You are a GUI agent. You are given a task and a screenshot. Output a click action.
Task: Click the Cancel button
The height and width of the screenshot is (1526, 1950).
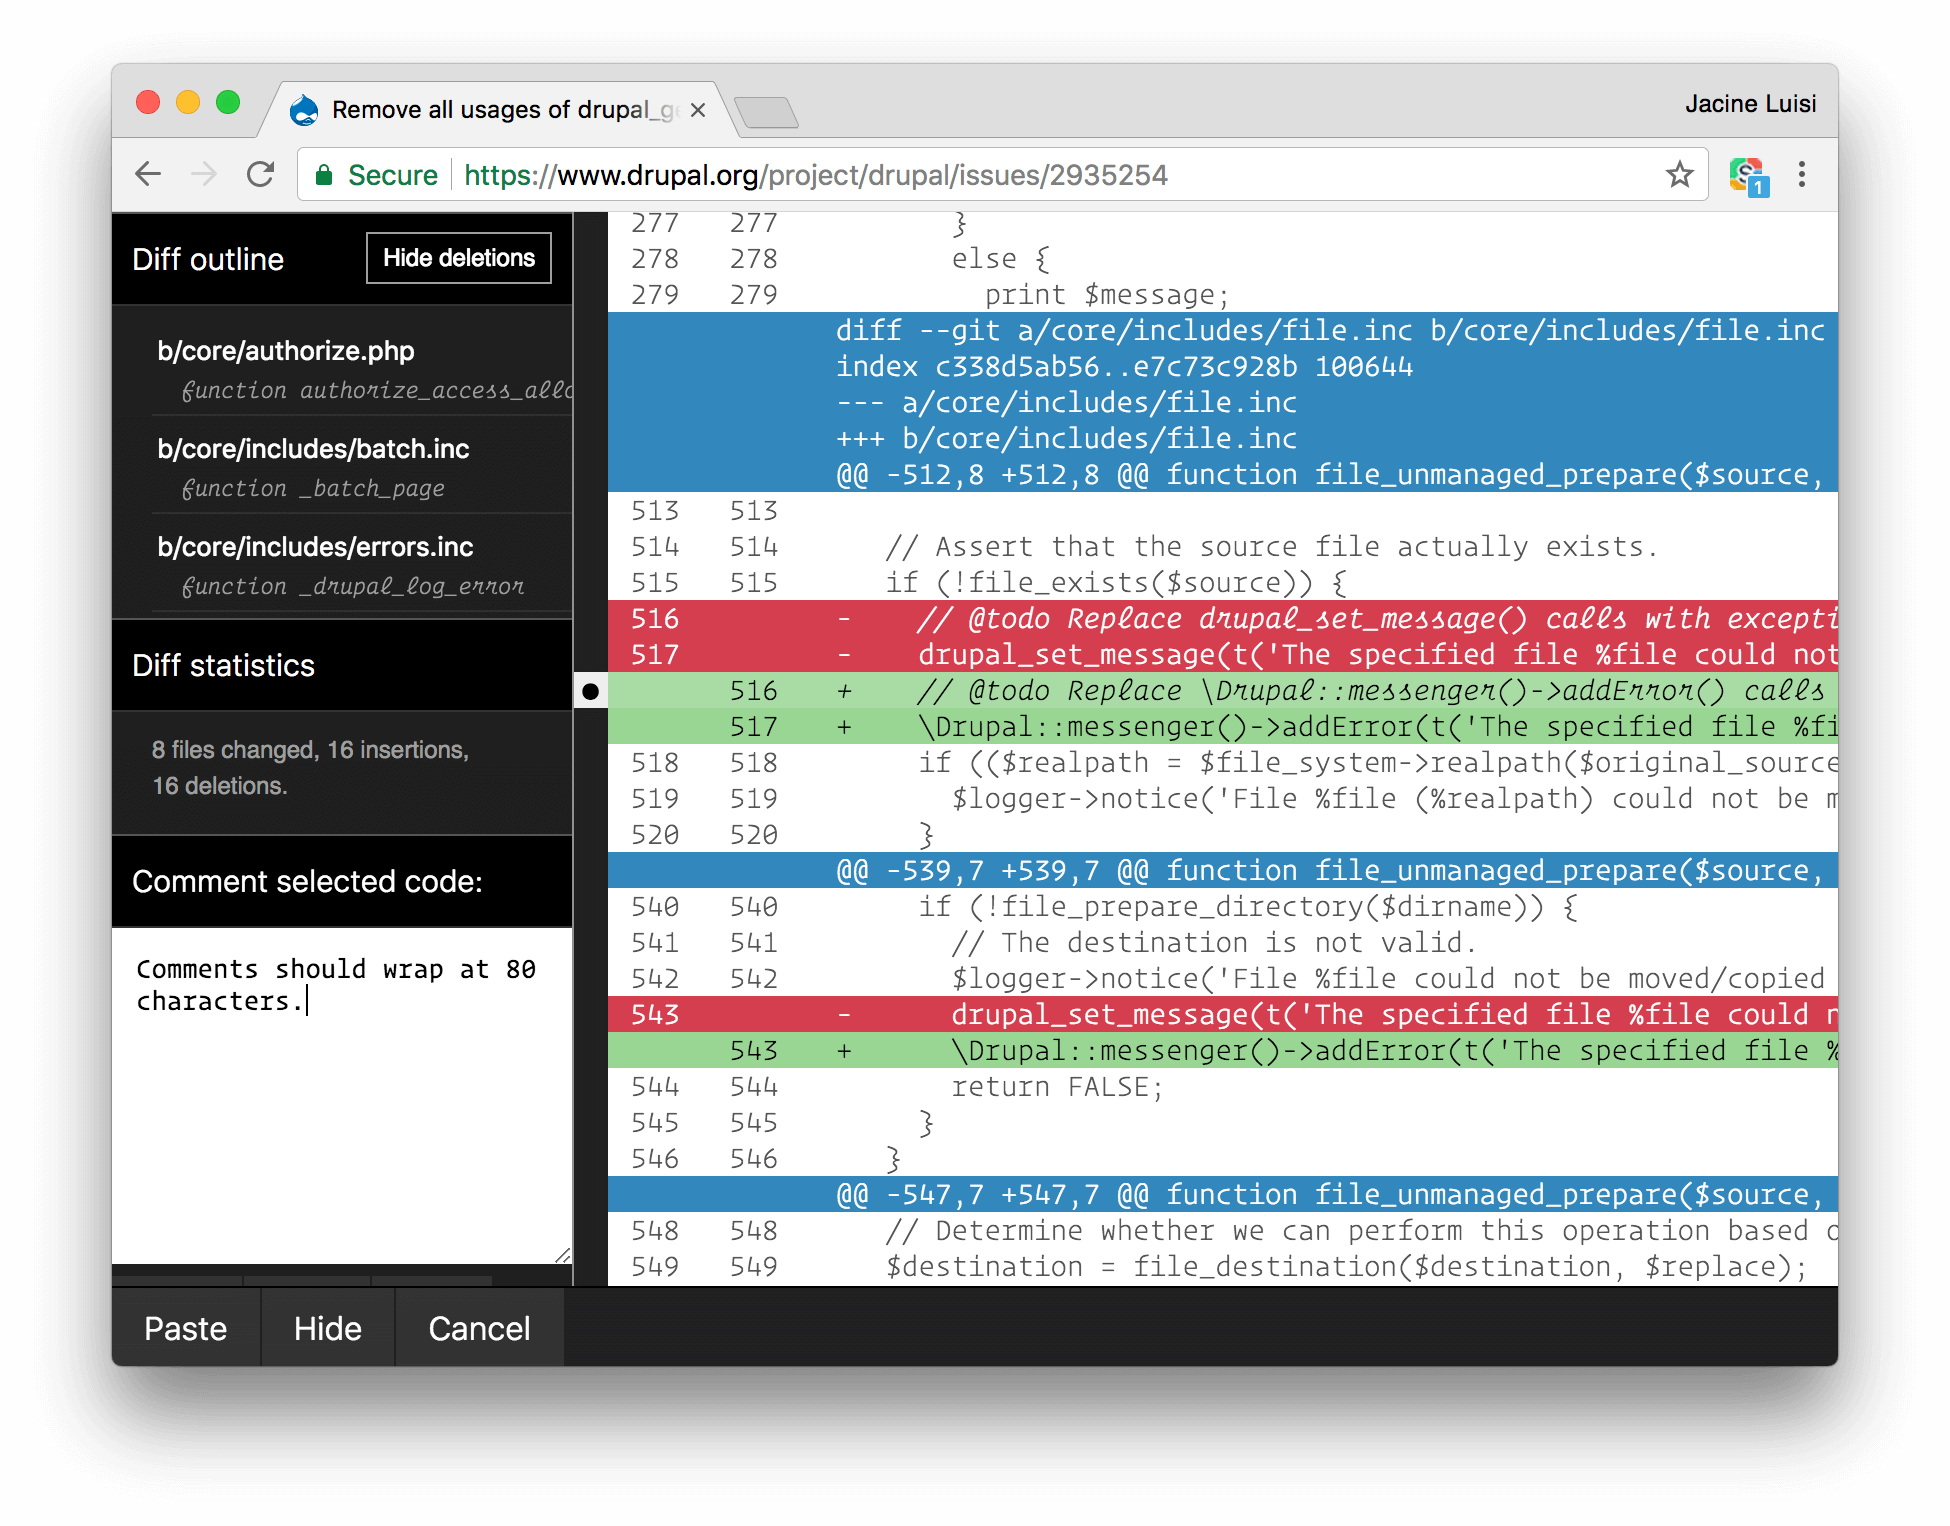click(479, 1328)
